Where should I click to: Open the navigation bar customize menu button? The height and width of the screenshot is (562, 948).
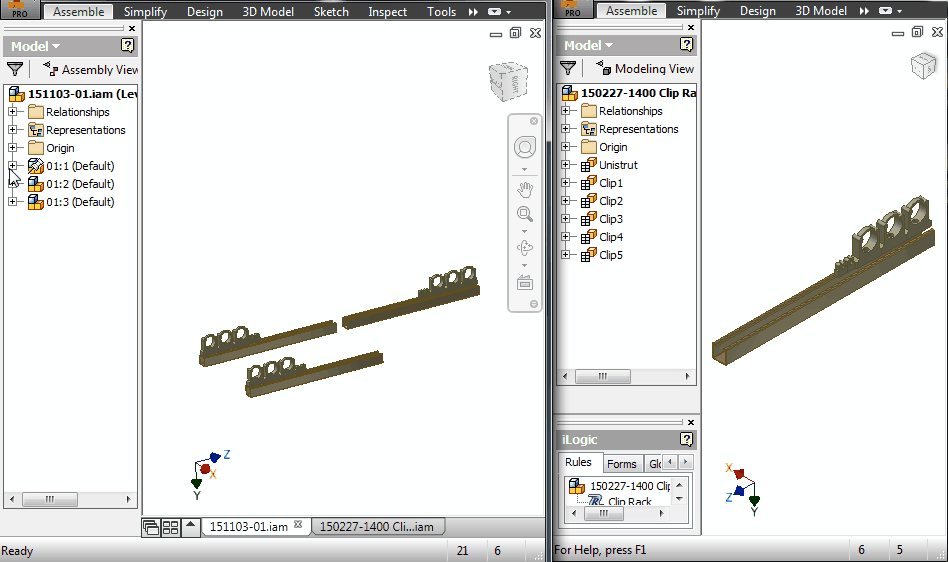point(534,304)
